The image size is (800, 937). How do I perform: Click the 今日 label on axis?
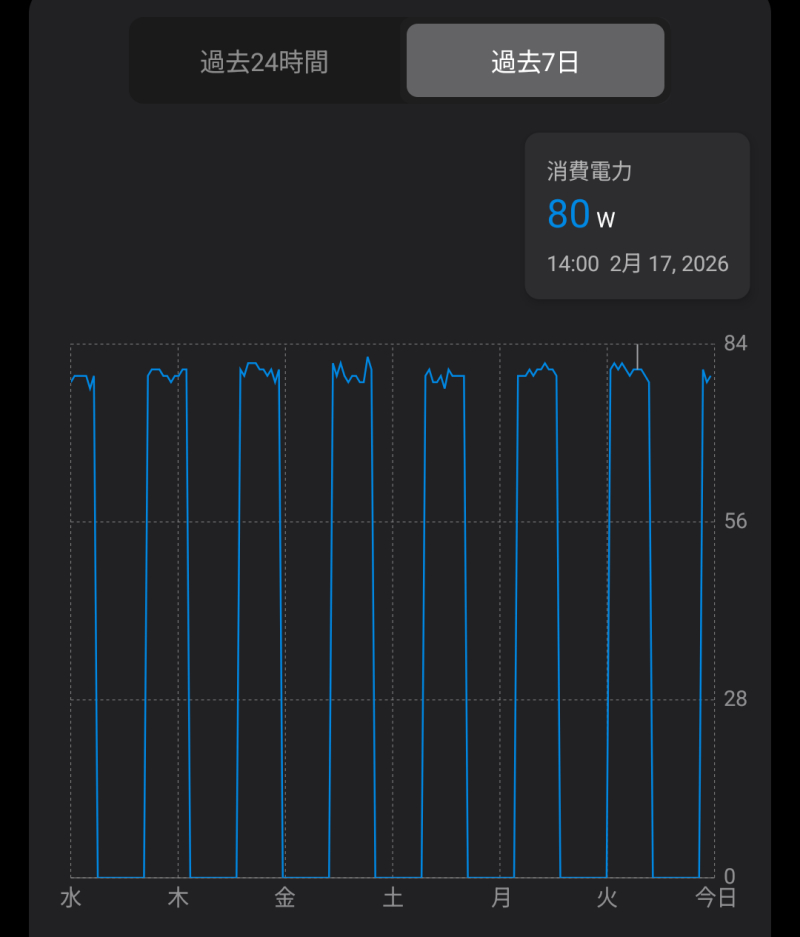click(x=716, y=897)
